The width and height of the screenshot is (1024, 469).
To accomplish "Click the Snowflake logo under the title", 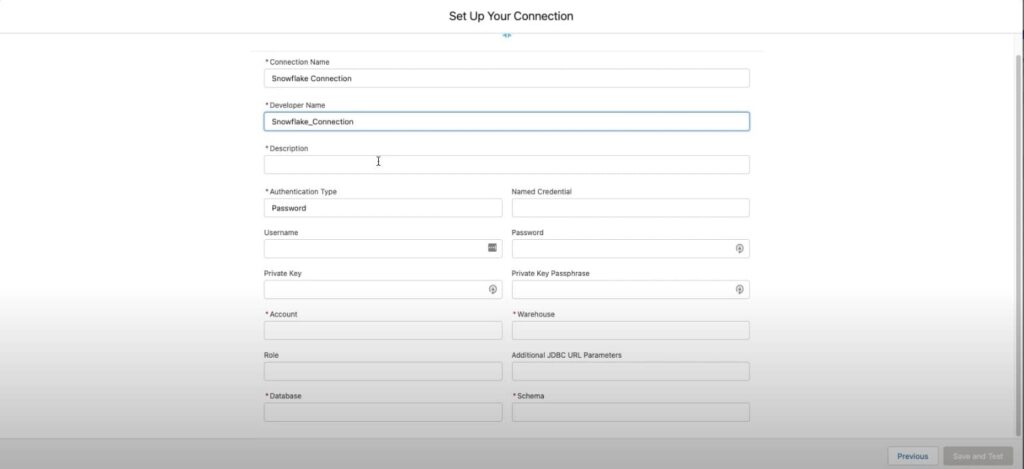I will (x=507, y=36).
